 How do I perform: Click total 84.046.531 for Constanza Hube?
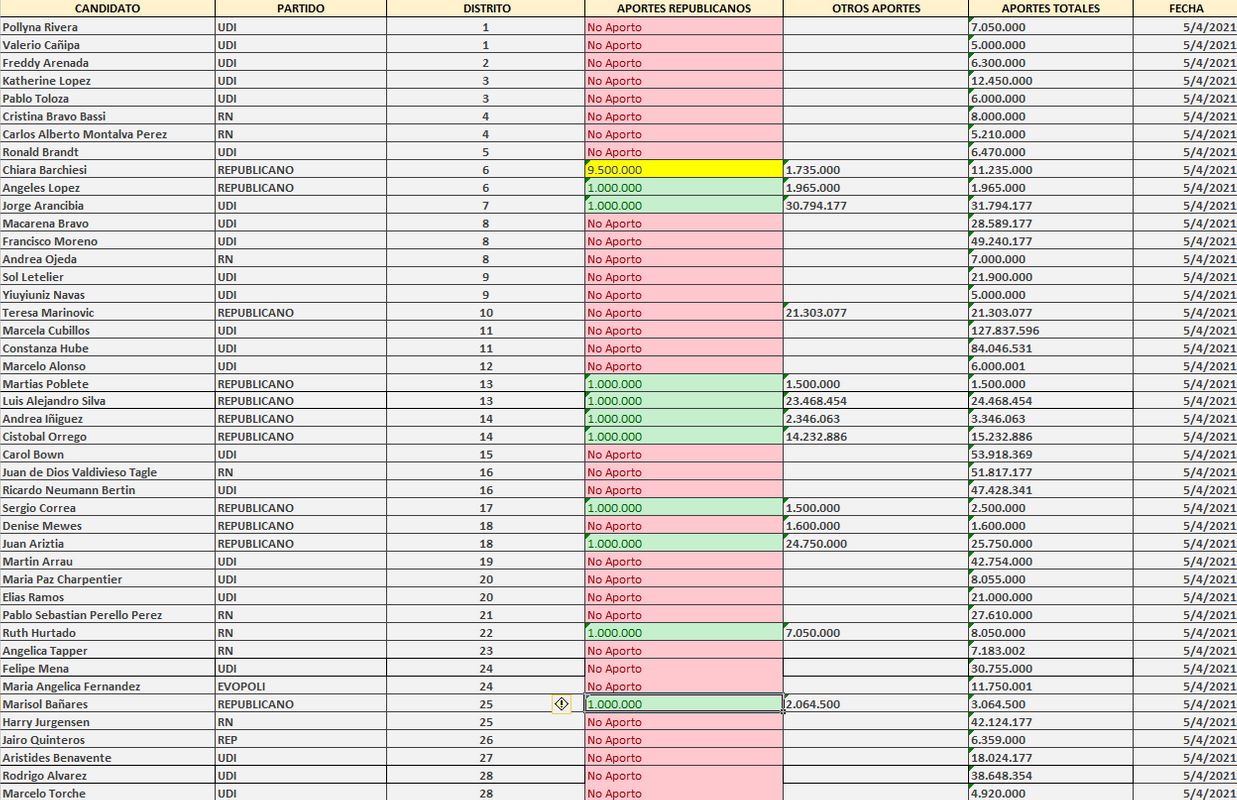[1051, 348]
